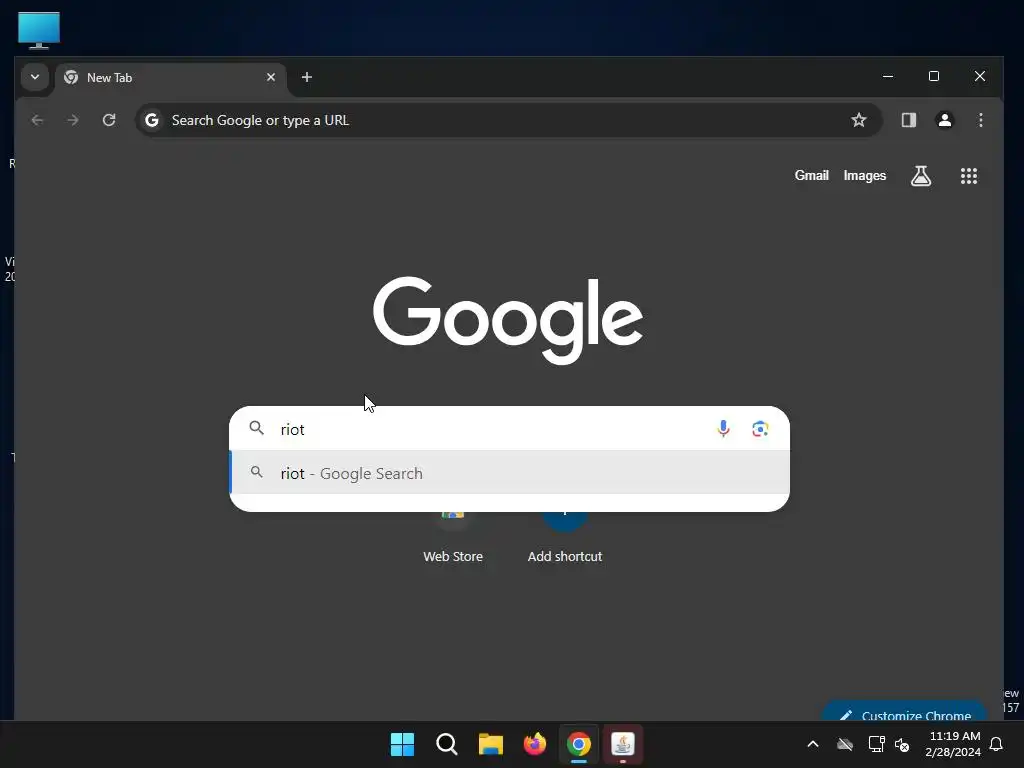This screenshot has height=768, width=1024.
Task: Bookmark this tab with star icon
Action: pyautogui.click(x=859, y=120)
